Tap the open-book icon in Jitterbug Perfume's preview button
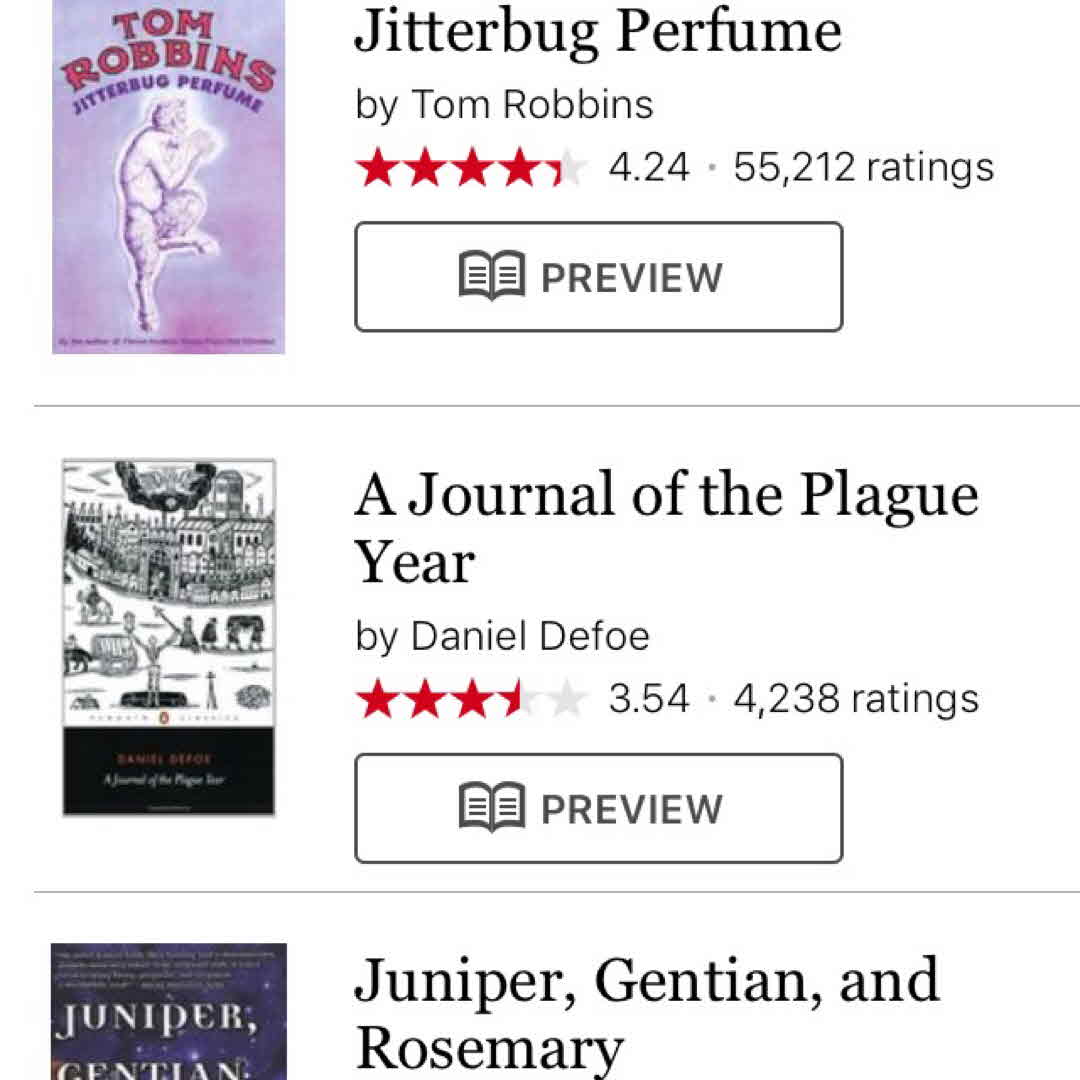 coord(492,275)
